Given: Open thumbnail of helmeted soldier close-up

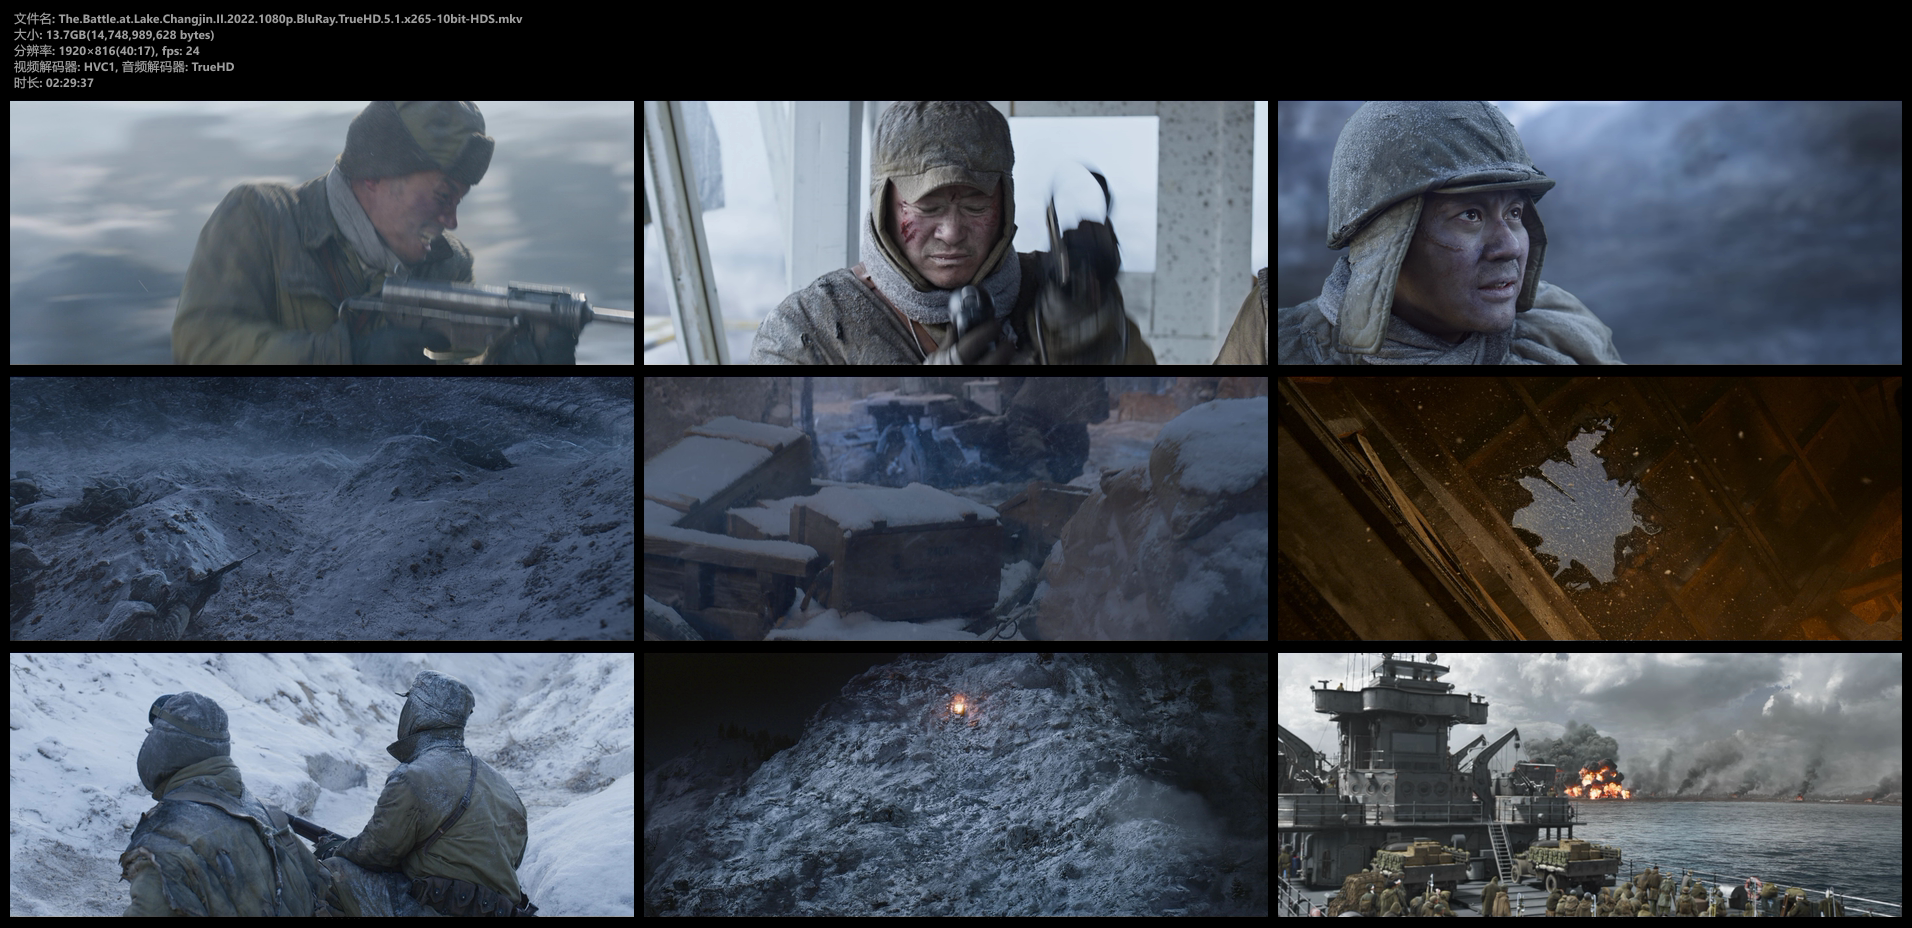Looking at the screenshot, I should tap(1590, 232).
